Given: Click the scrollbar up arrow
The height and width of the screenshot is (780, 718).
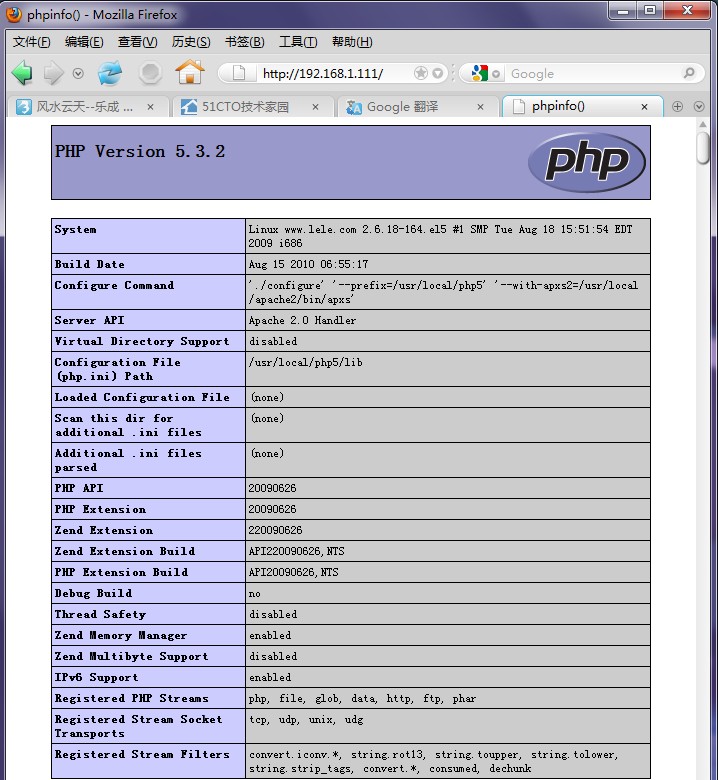Looking at the screenshot, I should click(x=703, y=124).
